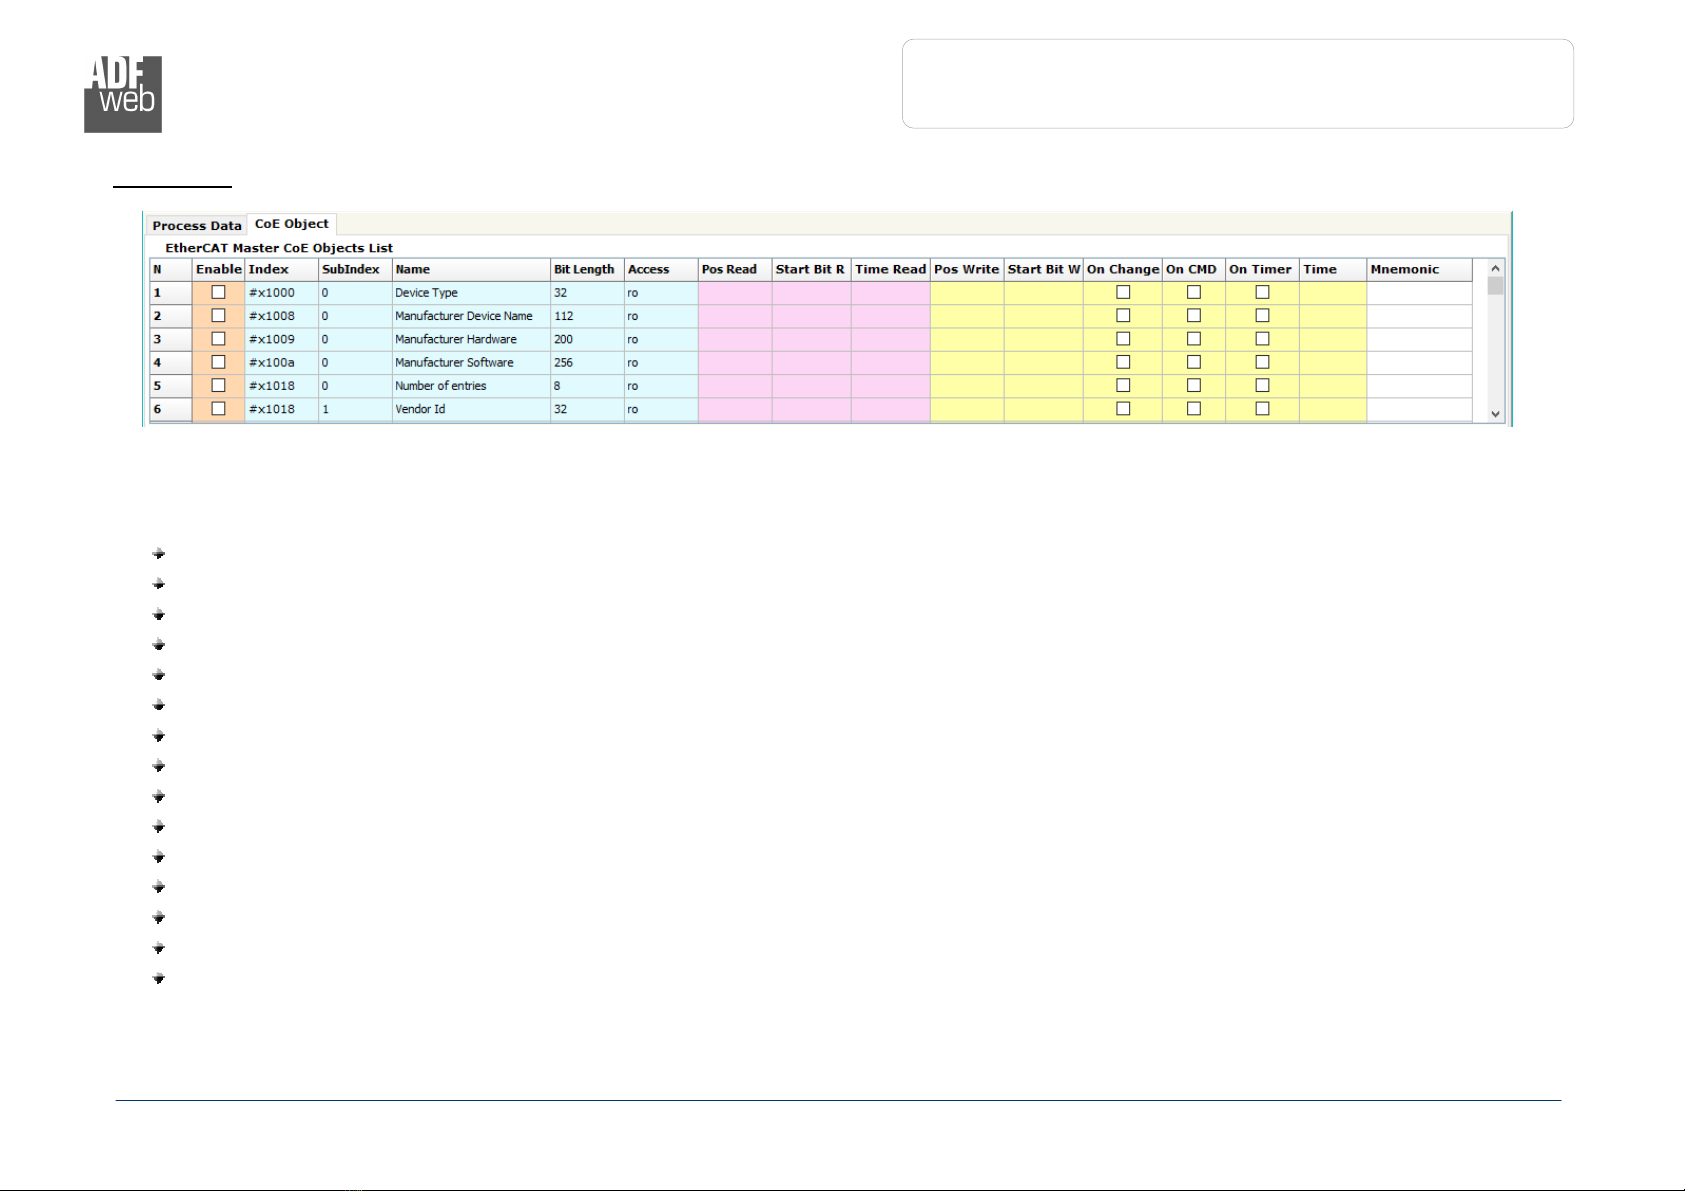Click the Mnemonic column header
Viewport: 1685px width, 1191px height.
point(1419,270)
